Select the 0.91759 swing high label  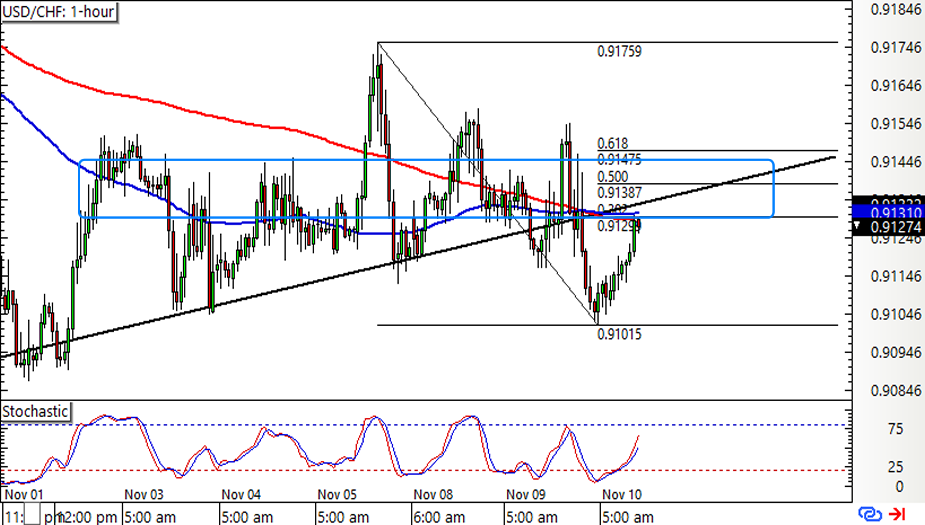(619, 52)
